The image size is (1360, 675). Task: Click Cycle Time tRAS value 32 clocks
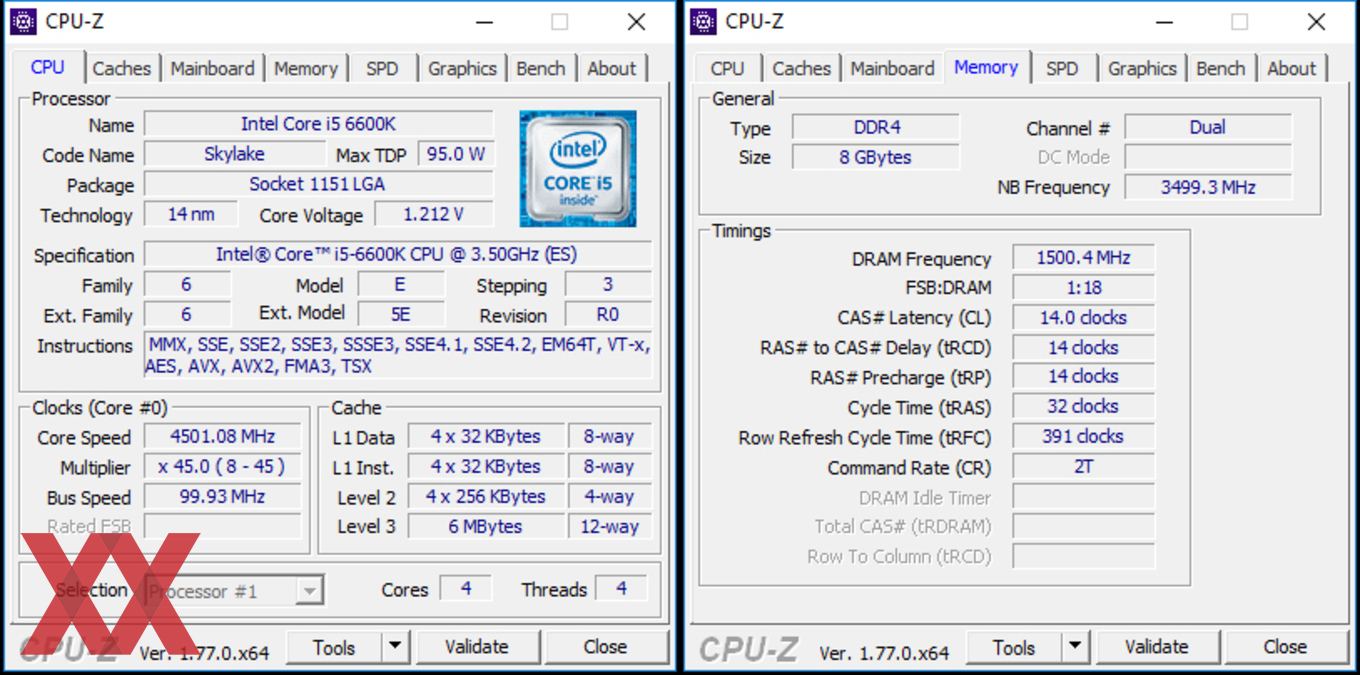[1083, 406]
